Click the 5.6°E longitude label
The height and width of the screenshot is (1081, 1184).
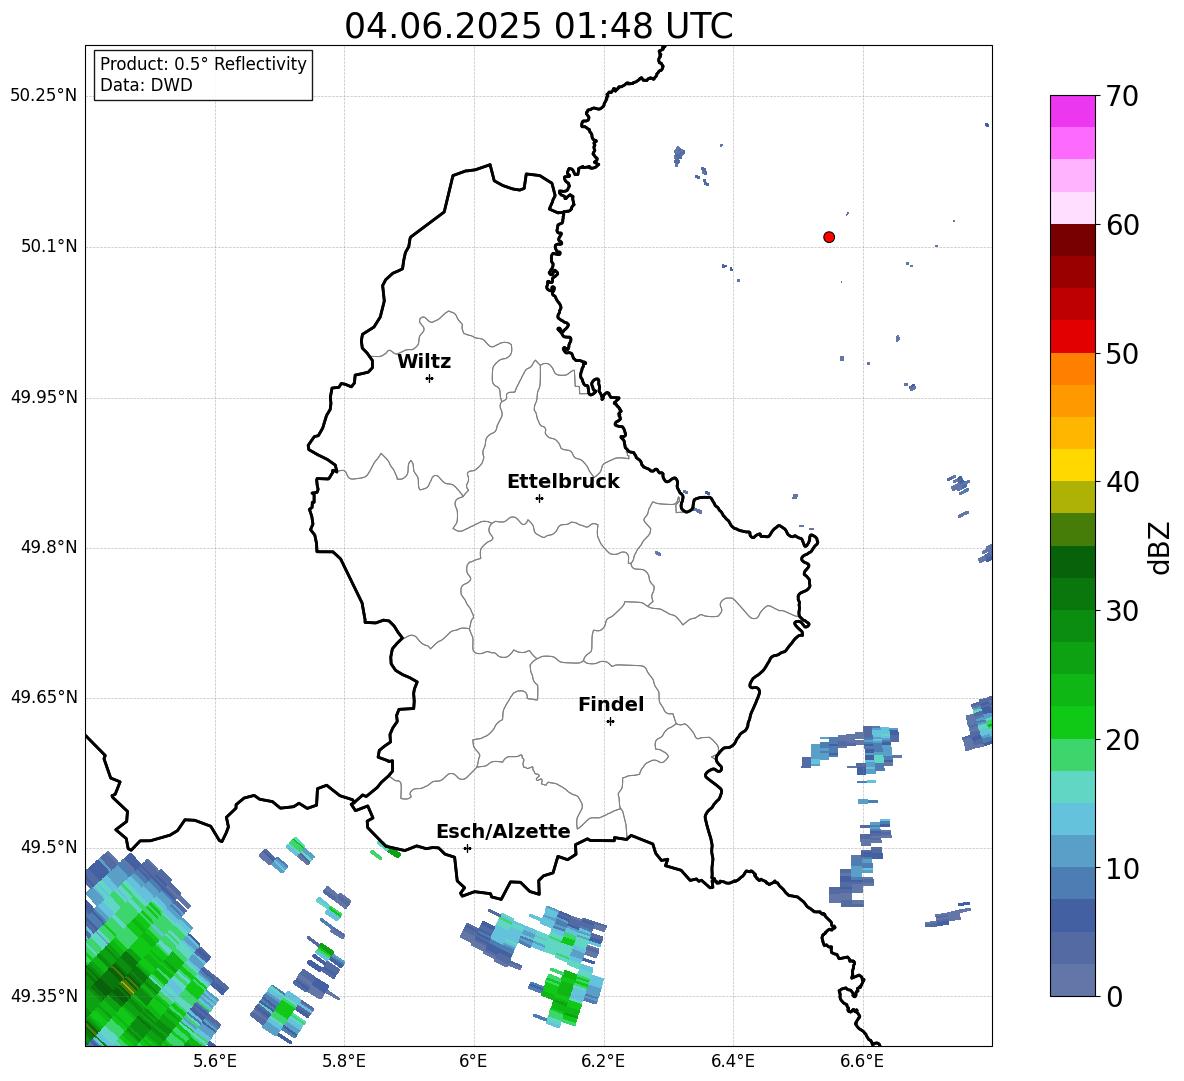pos(215,1061)
